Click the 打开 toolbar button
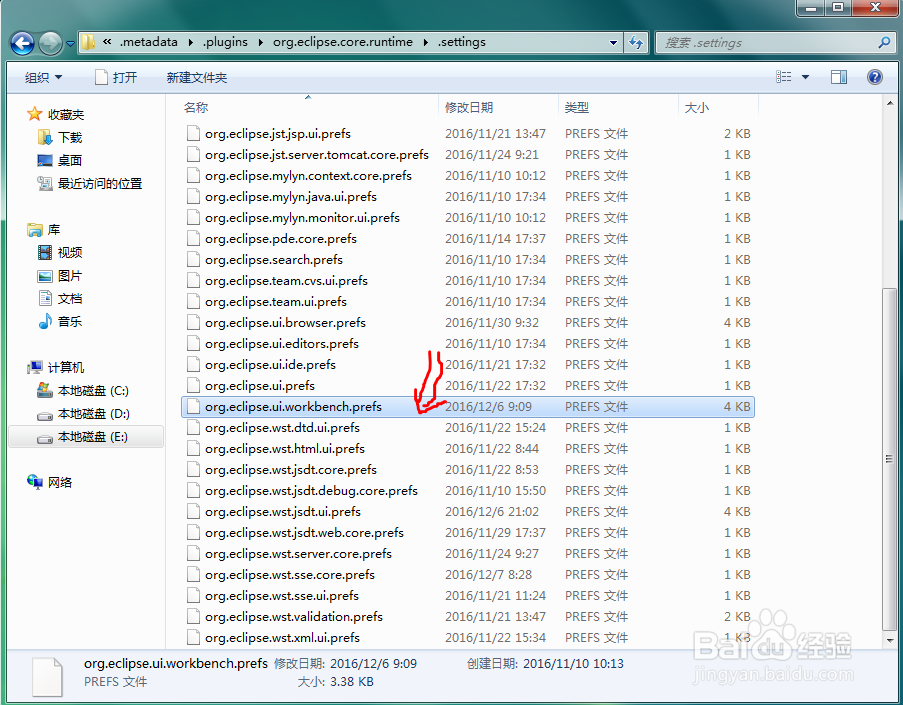The width and height of the screenshot is (903, 705). coord(116,77)
